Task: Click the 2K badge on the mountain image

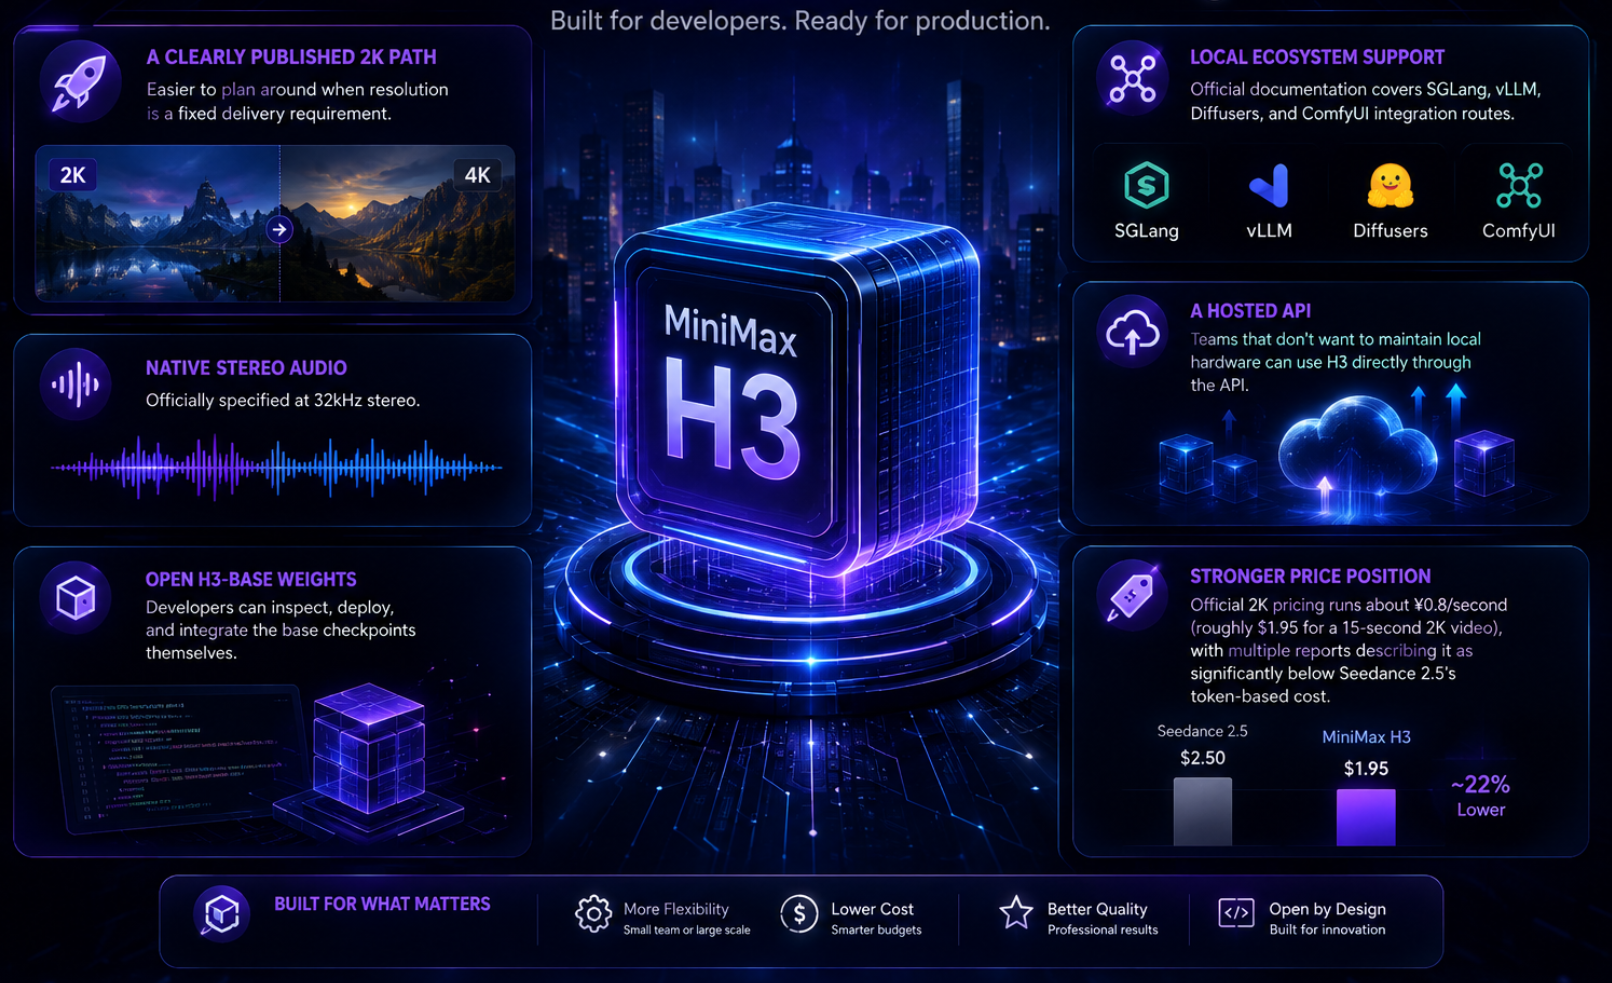Action: click(x=72, y=175)
